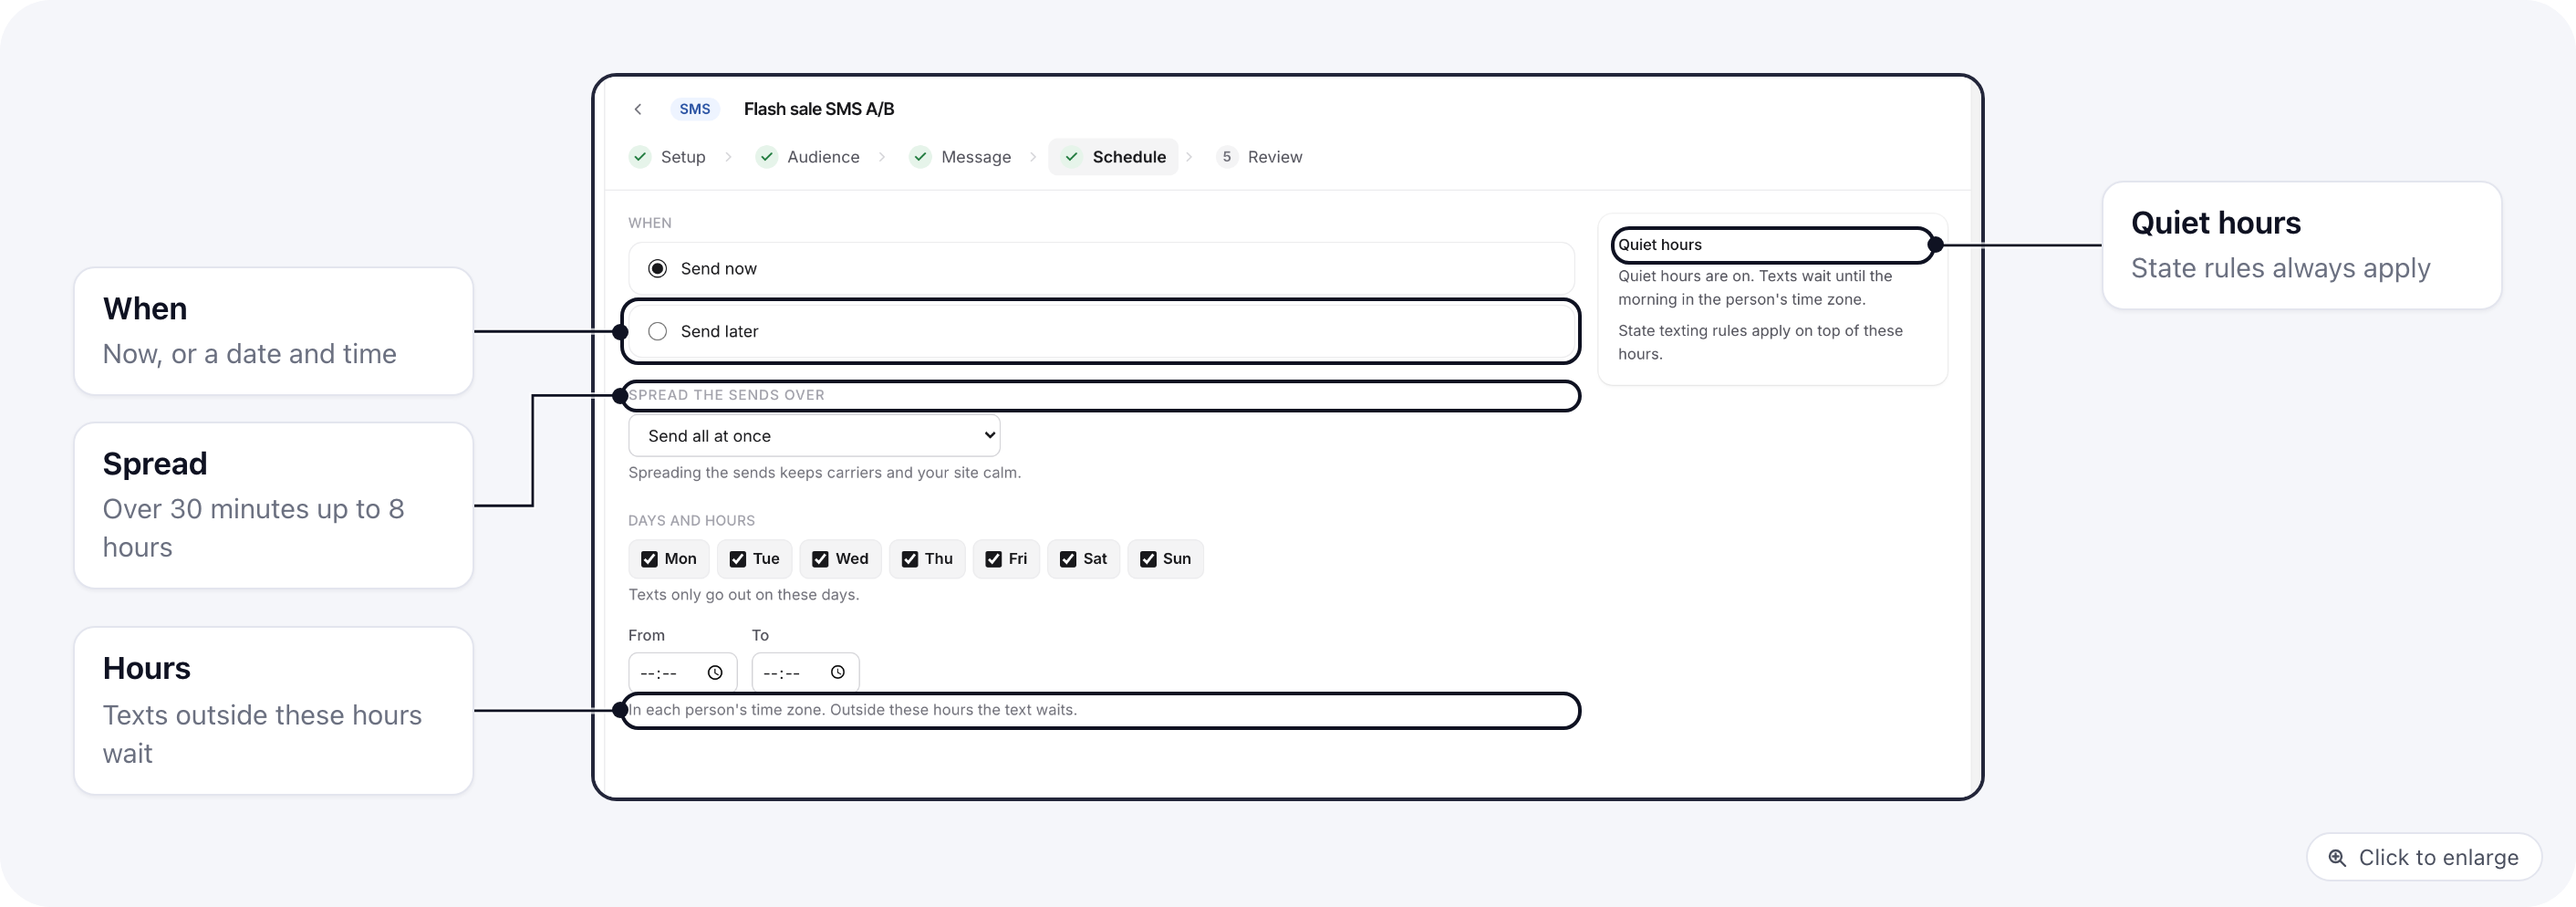Click the Quiet hours annotation card on the right
The height and width of the screenshot is (907, 2576).
(2302, 245)
